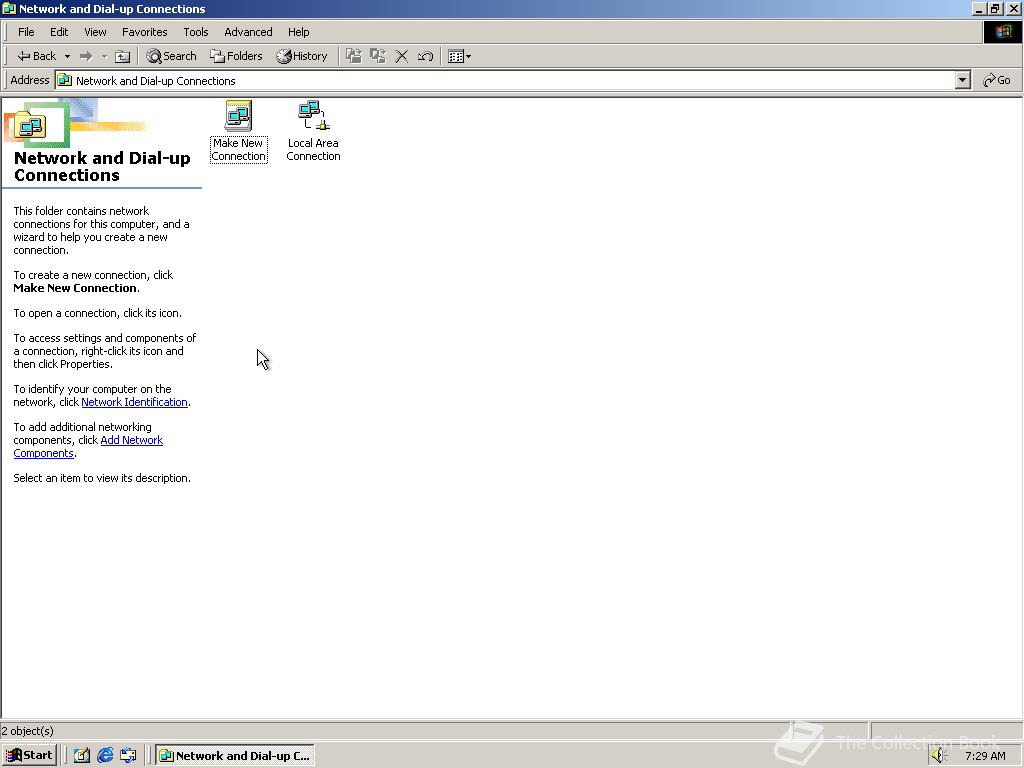This screenshot has width=1024, height=768.
Task: Open the History pane
Action: [302, 56]
